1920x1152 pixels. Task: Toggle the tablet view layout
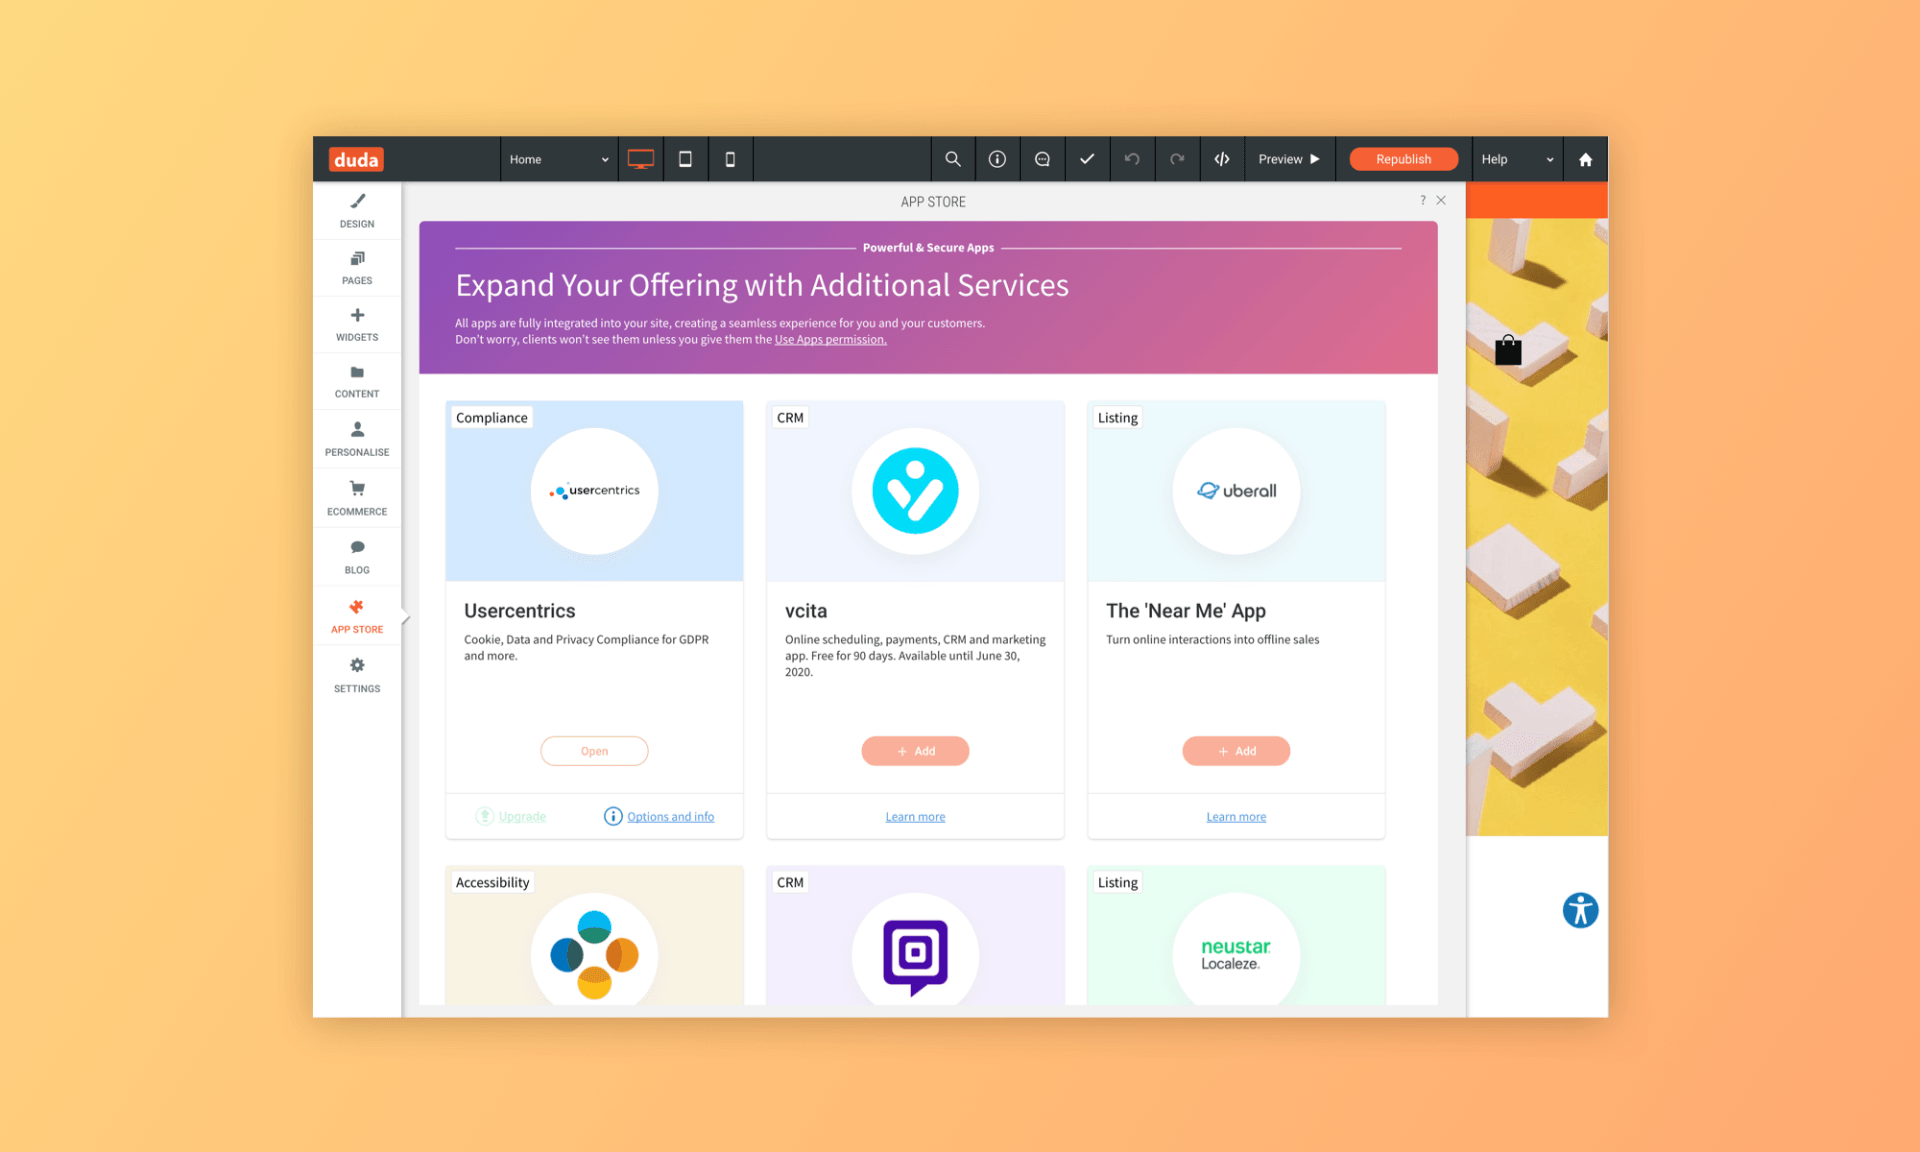click(x=686, y=160)
